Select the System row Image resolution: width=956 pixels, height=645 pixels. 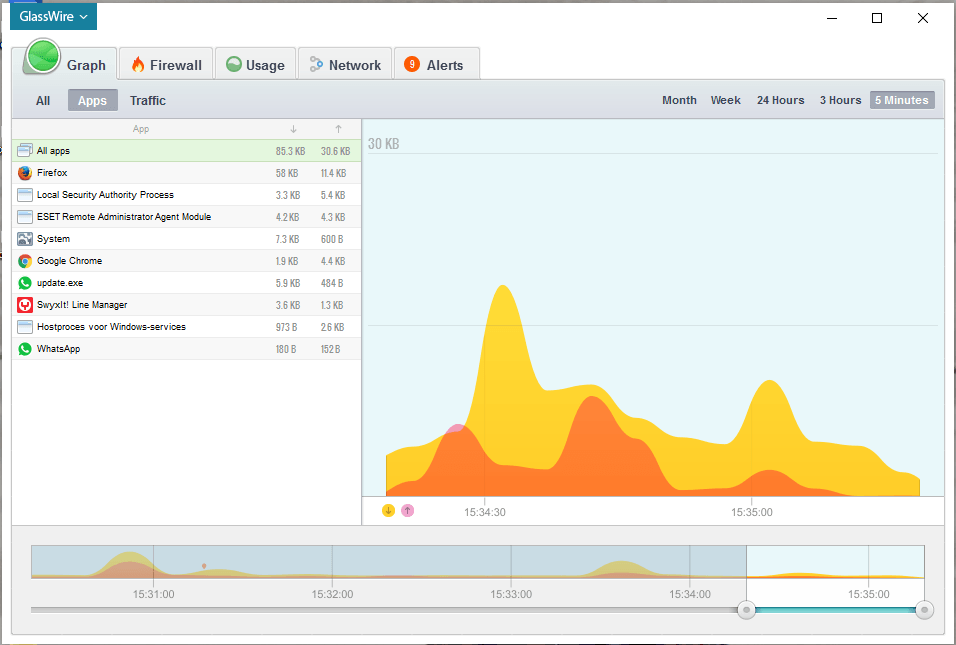pyautogui.click(x=187, y=239)
